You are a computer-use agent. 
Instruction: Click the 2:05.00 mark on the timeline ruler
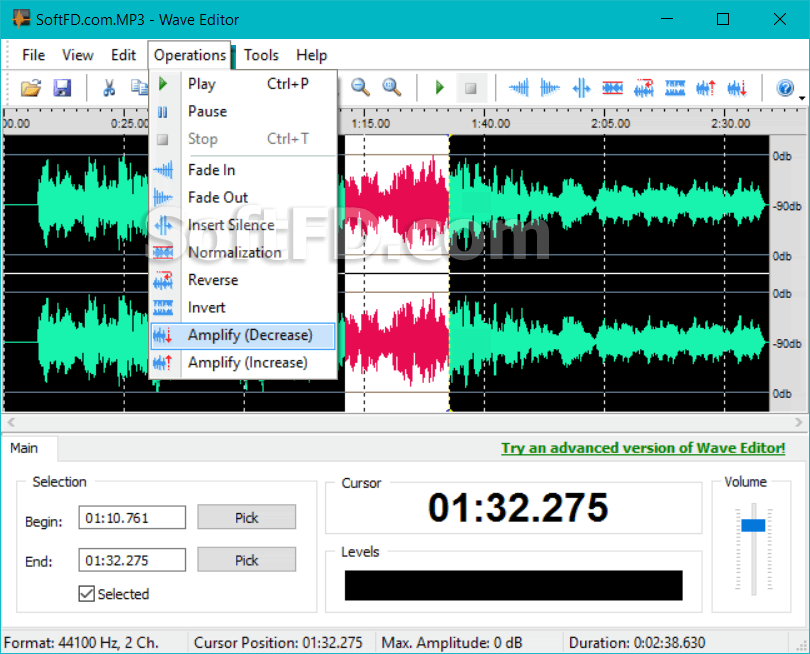coord(611,123)
